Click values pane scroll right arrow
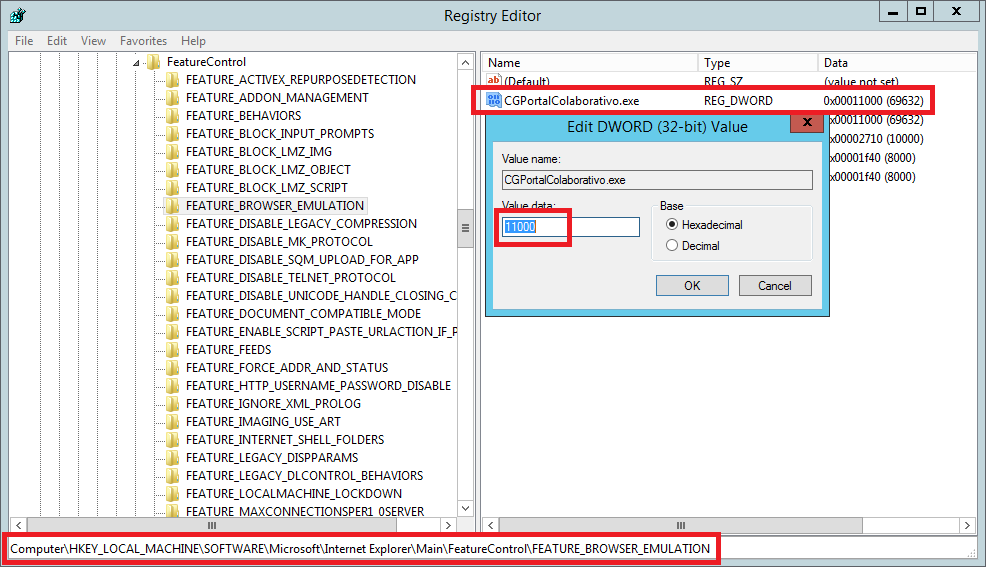 click(967, 525)
